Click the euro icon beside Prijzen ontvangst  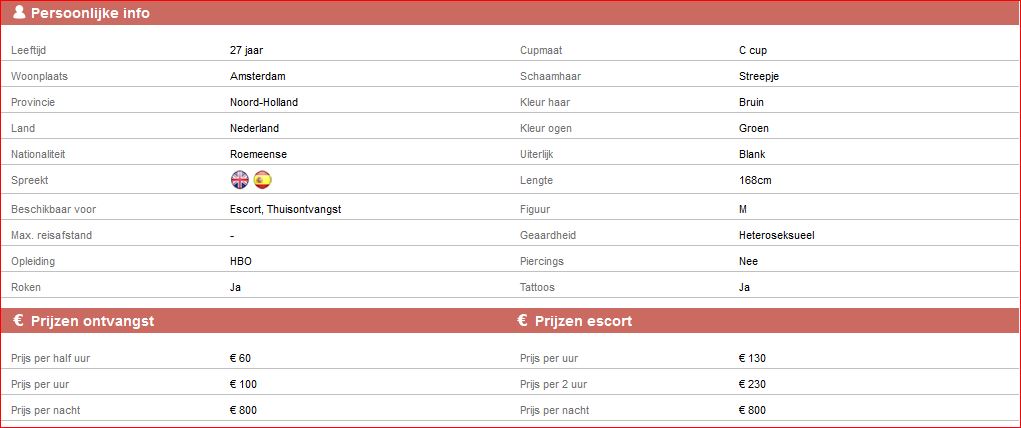pyautogui.click(x=18, y=321)
